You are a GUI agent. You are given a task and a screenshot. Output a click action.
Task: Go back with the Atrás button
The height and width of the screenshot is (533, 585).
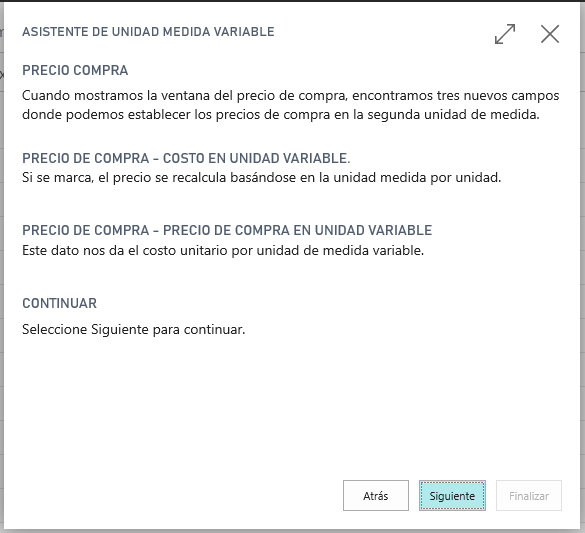coord(376,496)
